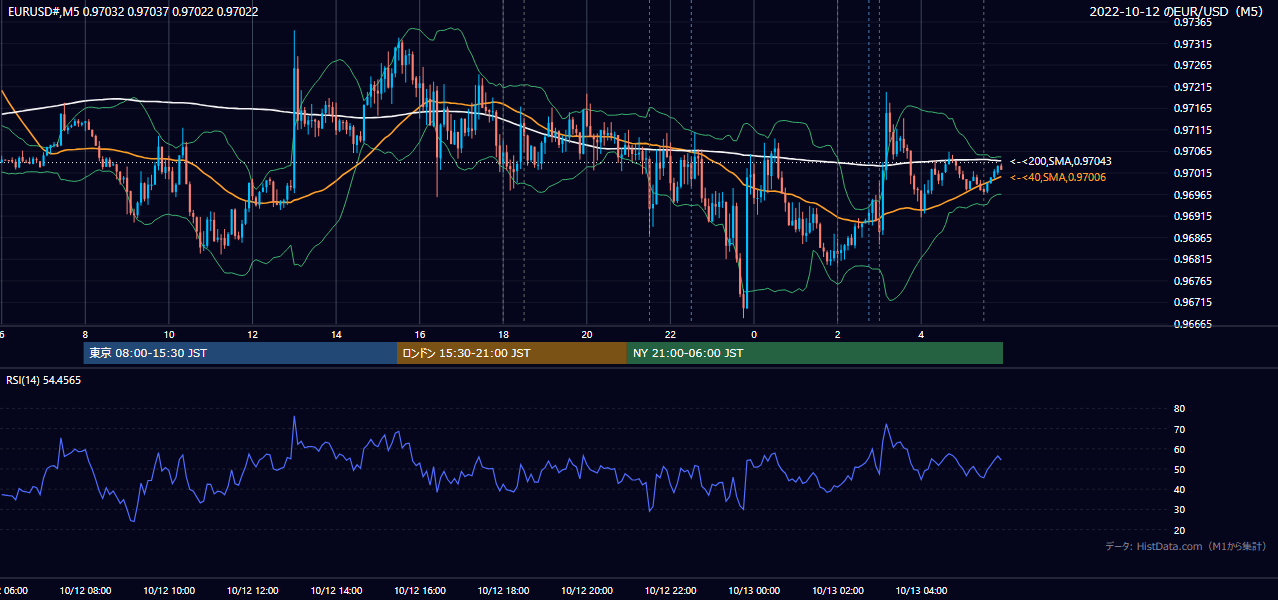The image size is (1278, 600).
Task: Click the 0.97215 price axis label
Action: [x=1193, y=87]
